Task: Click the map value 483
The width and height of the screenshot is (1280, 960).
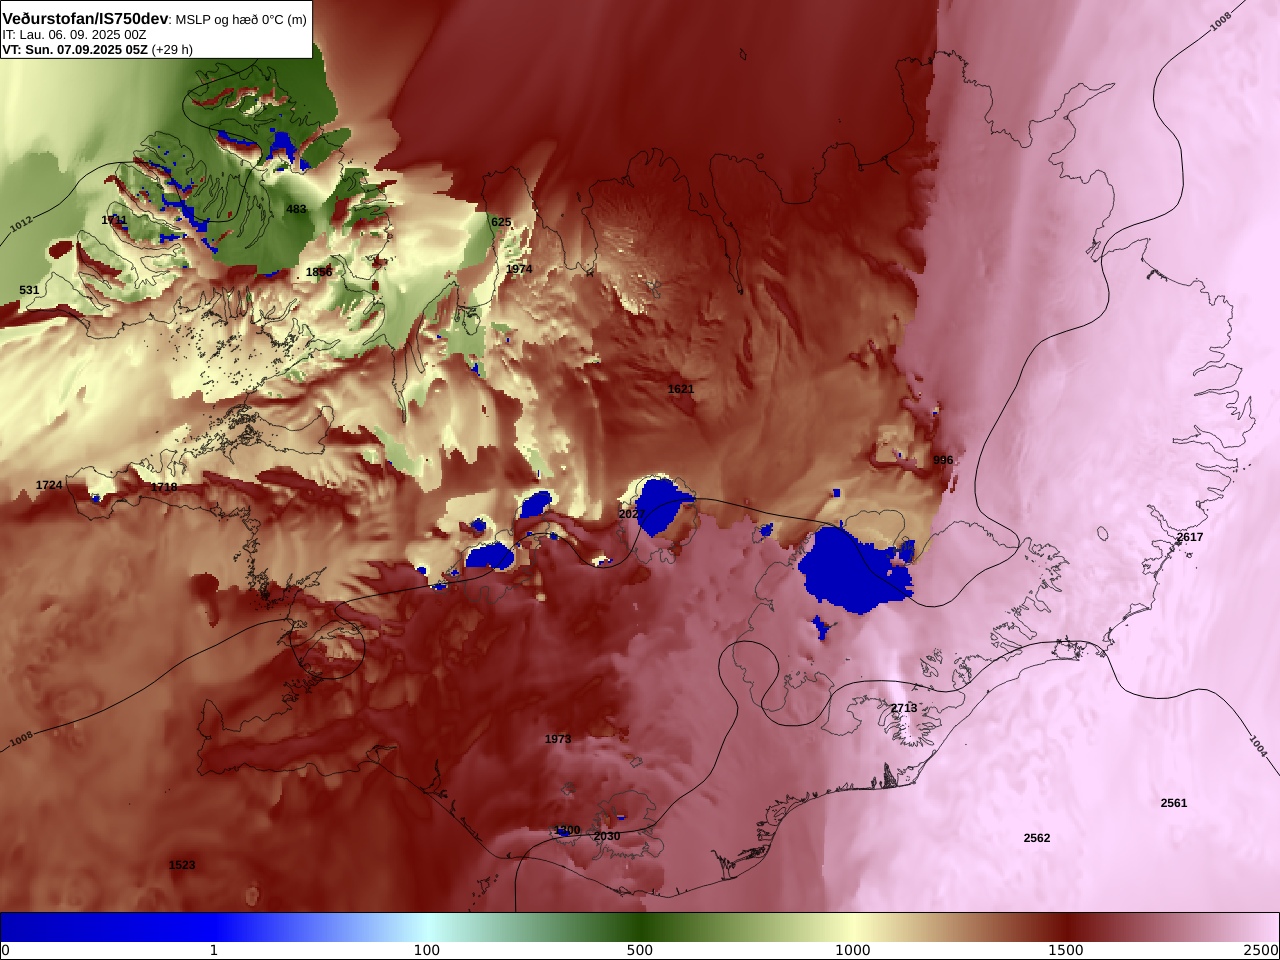Action: click(x=296, y=209)
